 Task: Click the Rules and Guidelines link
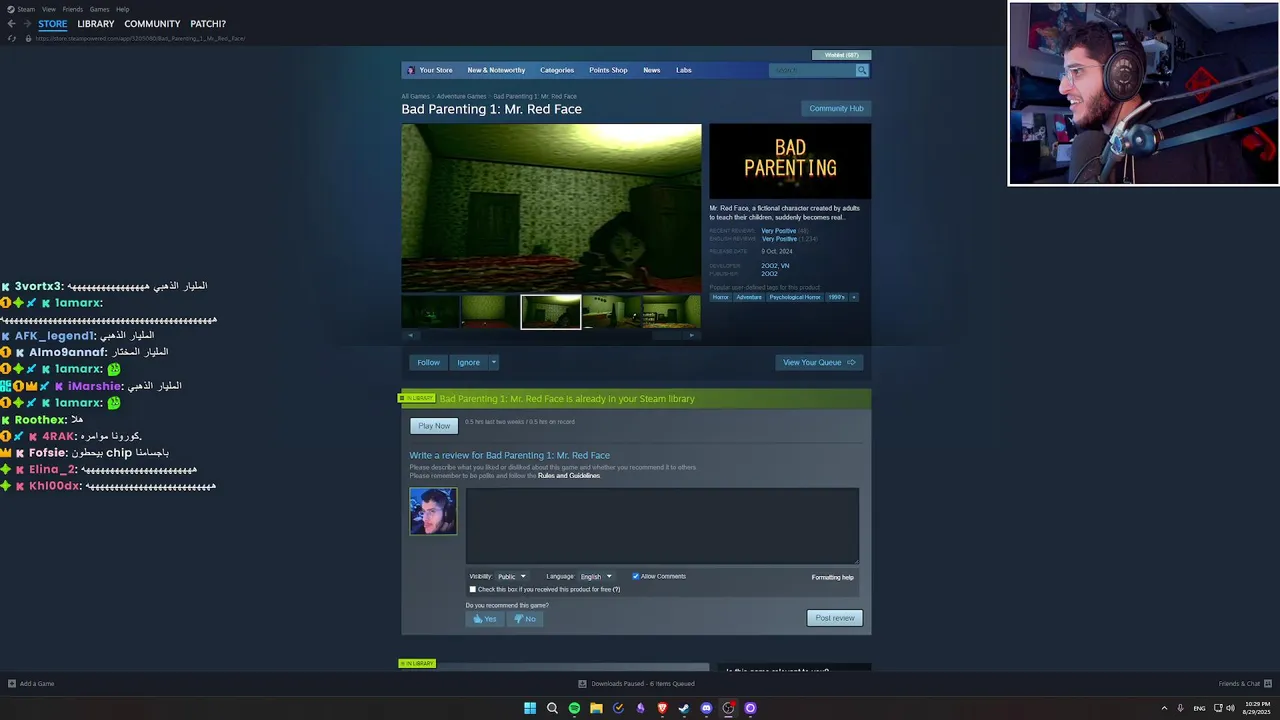[x=569, y=476]
